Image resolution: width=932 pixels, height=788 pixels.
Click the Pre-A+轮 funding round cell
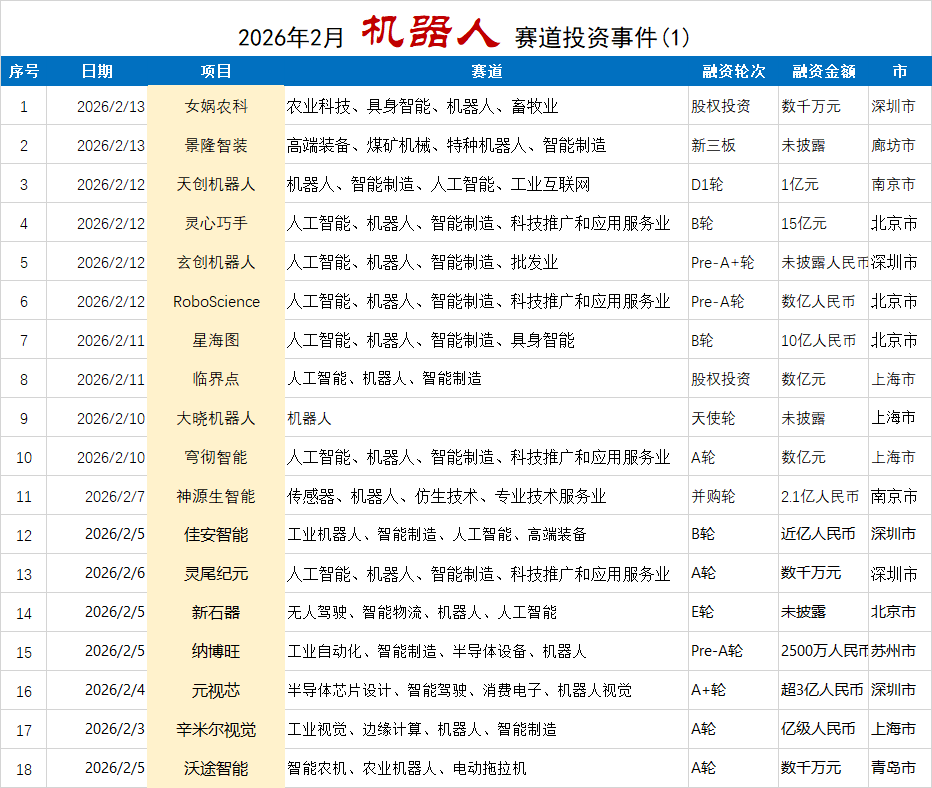pyautogui.click(x=733, y=263)
